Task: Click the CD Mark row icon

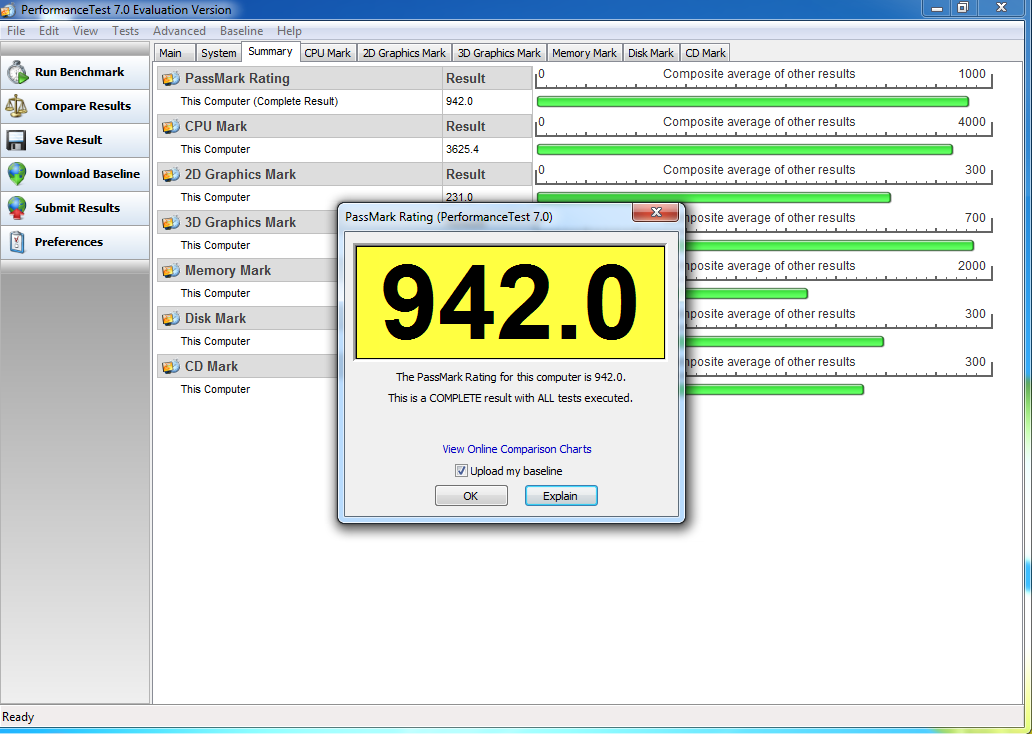Action: coord(170,367)
